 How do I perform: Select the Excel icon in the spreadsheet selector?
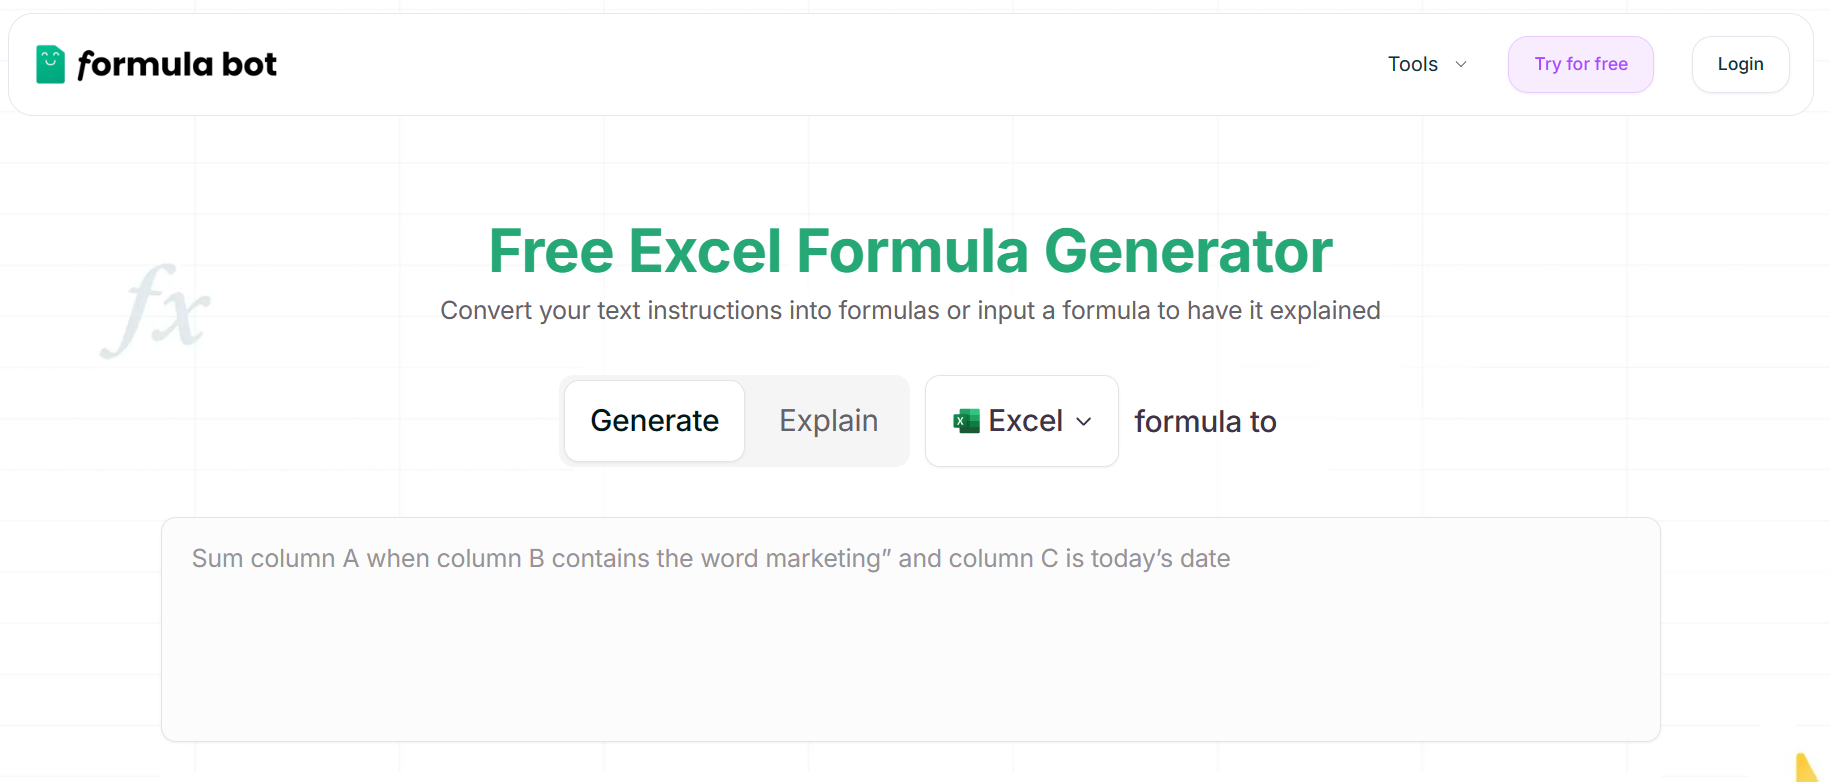tap(965, 421)
